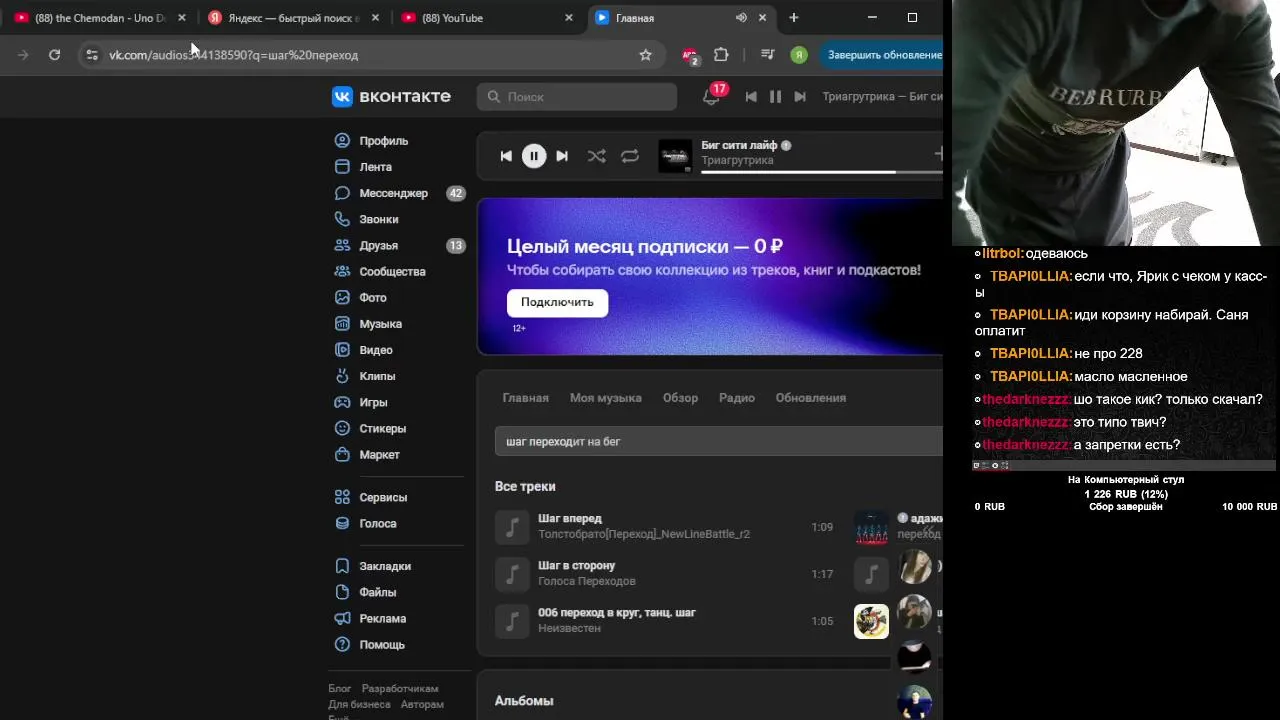Click the red extension icon in toolbar
Screen dimensions: 1280x720
click(690, 56)
